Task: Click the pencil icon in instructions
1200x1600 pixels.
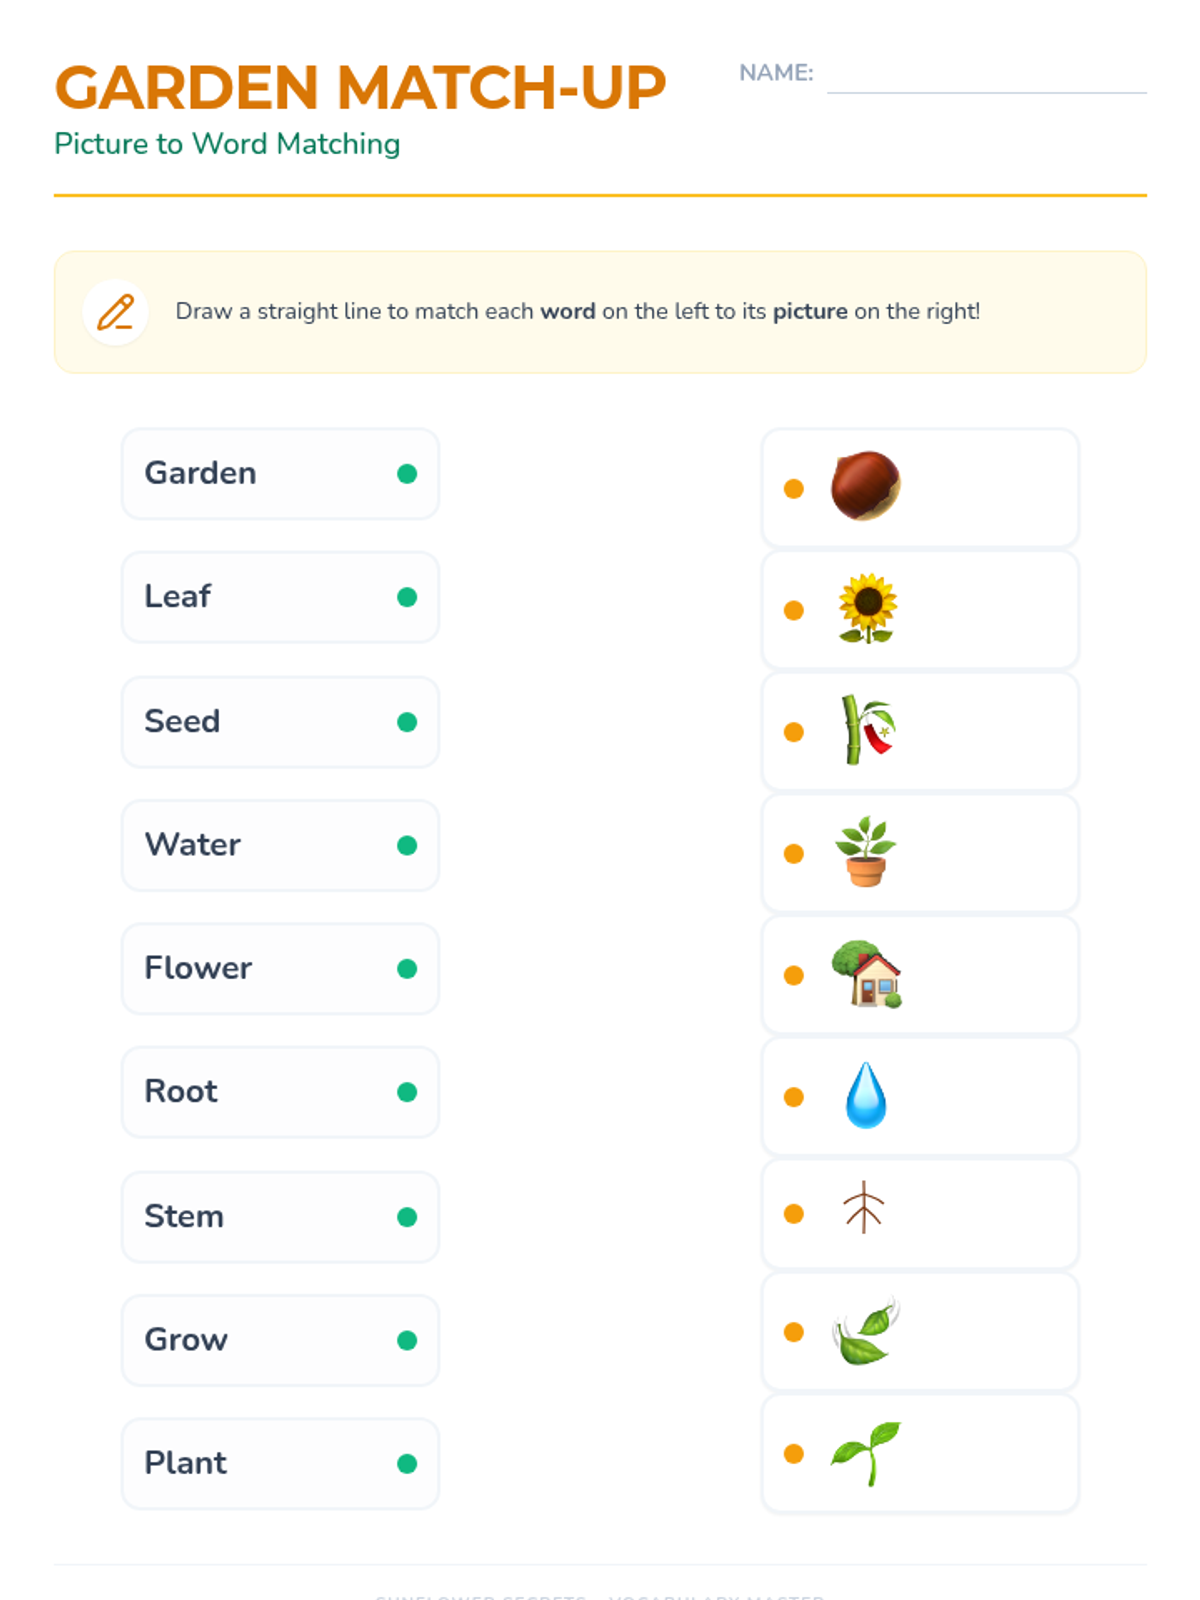Action: [x=116, y=312]
